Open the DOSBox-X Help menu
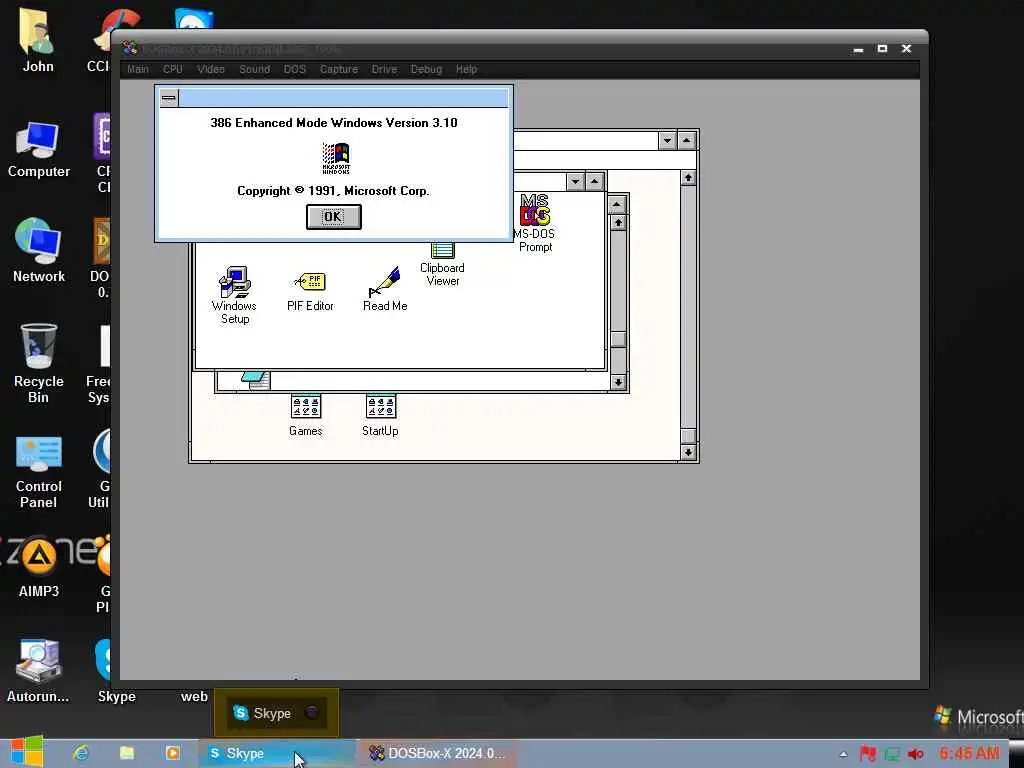This screenshot has width=1024, height=768. (466, 69)
